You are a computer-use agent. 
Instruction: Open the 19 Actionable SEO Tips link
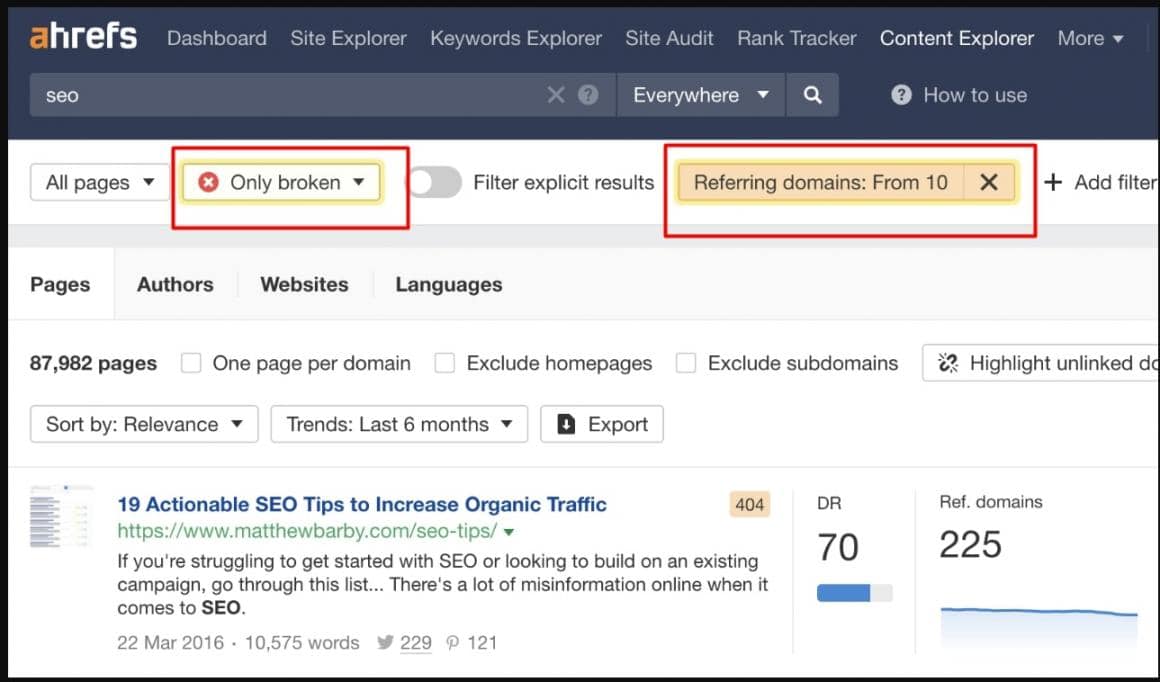pyautogui.click(x=362, y=504)
